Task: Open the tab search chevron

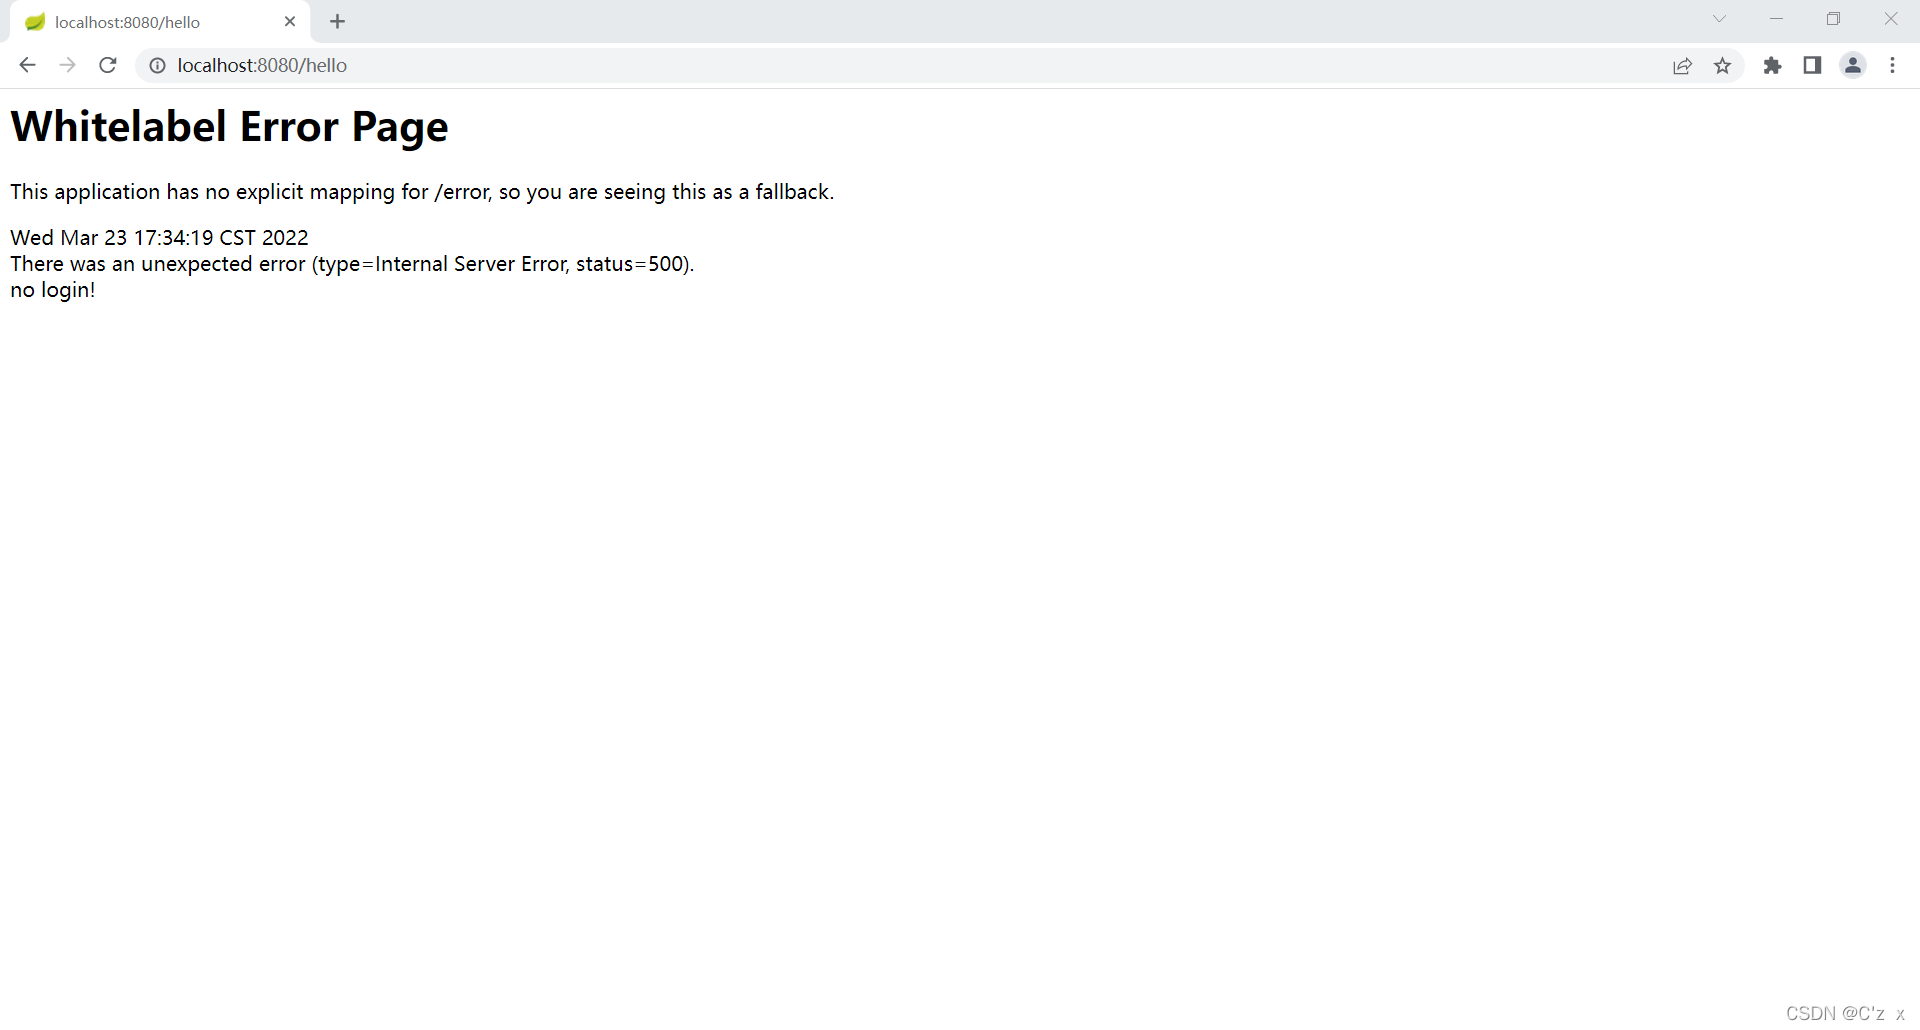Action: click(1719, 19)
